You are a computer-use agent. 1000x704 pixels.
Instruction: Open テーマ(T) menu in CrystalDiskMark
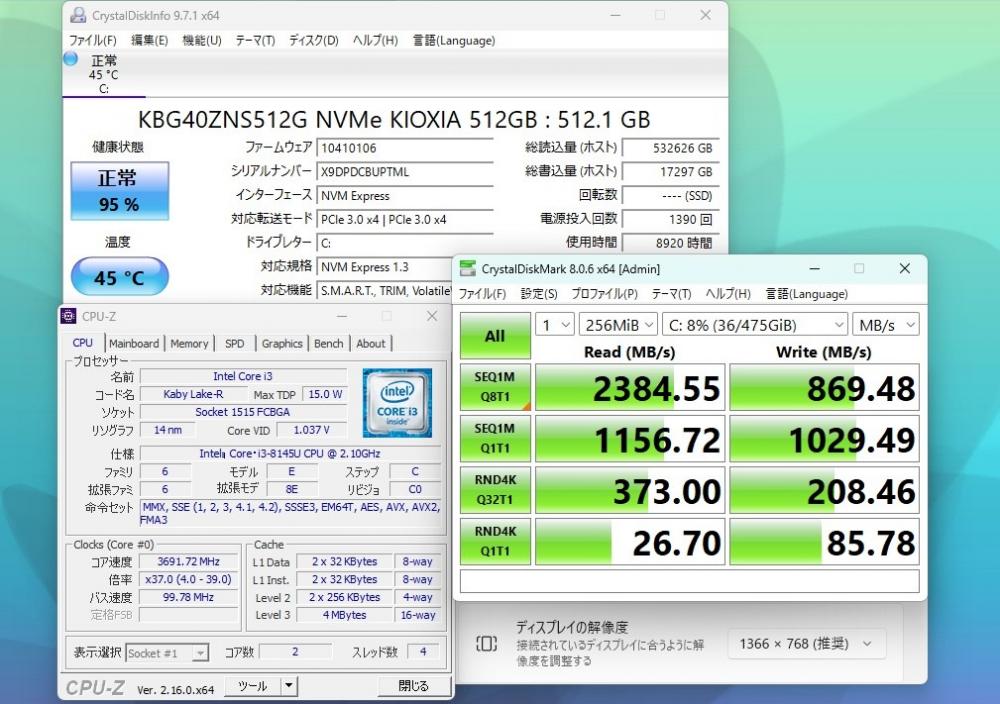click(x=671, y=293)
